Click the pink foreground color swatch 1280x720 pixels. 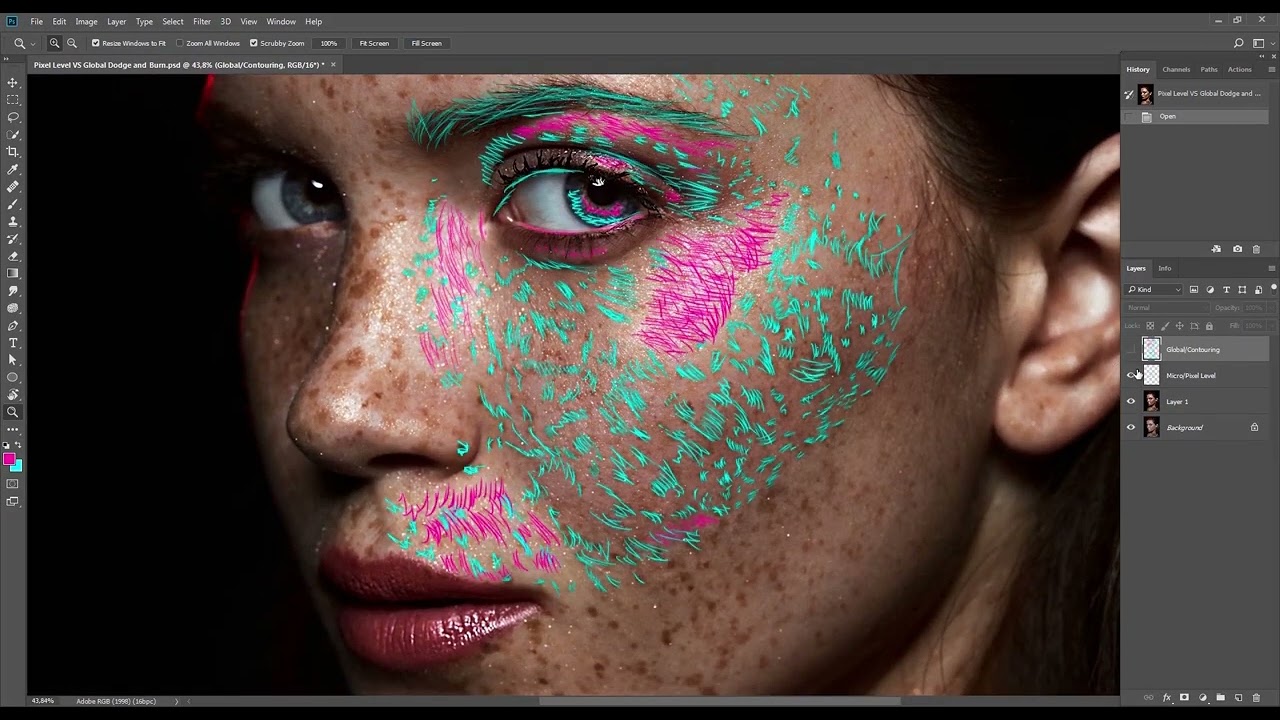[9, 459]
